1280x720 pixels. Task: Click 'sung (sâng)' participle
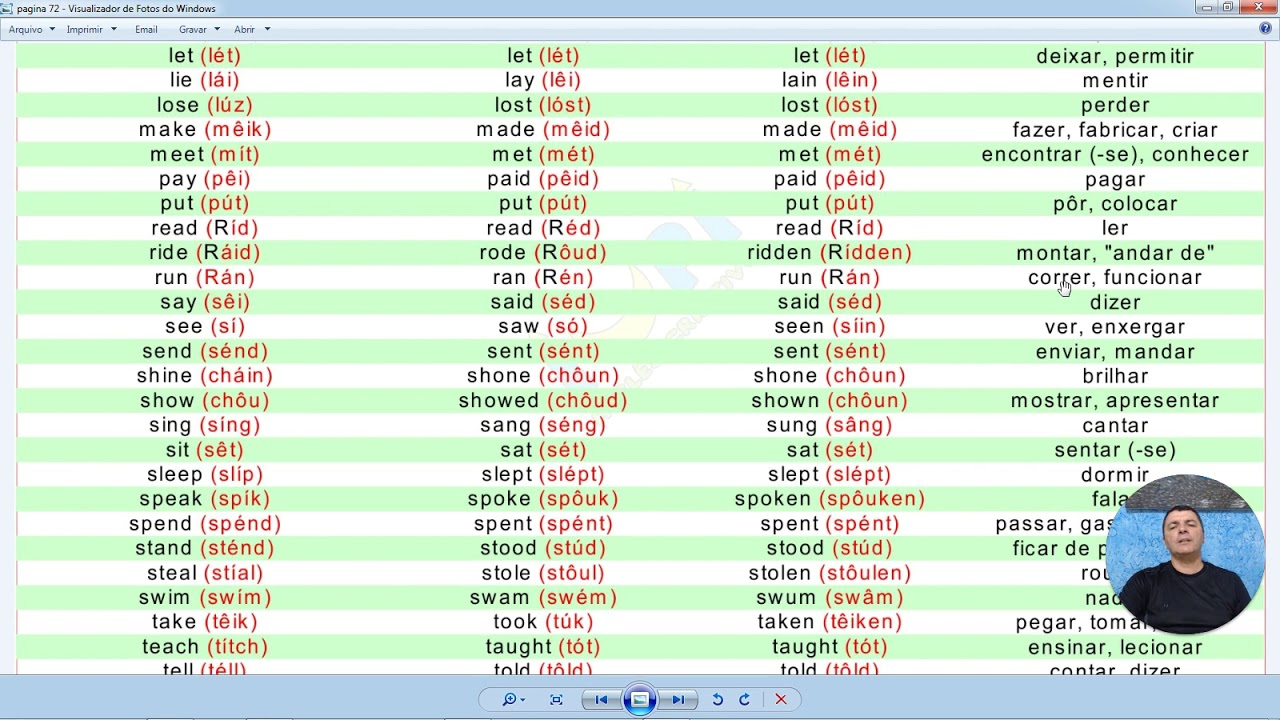(x=830, y=426)
